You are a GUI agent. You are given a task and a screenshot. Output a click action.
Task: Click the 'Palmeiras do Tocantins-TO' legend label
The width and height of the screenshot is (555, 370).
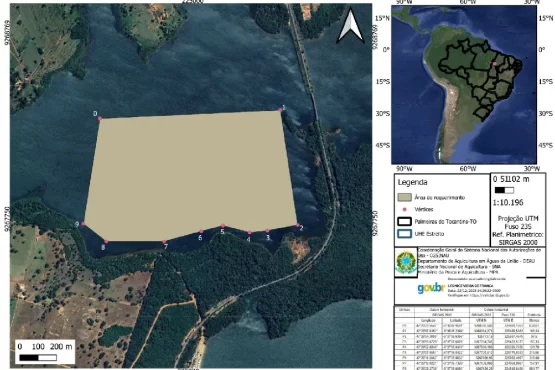pyautogui.click(x=446, y=222)
